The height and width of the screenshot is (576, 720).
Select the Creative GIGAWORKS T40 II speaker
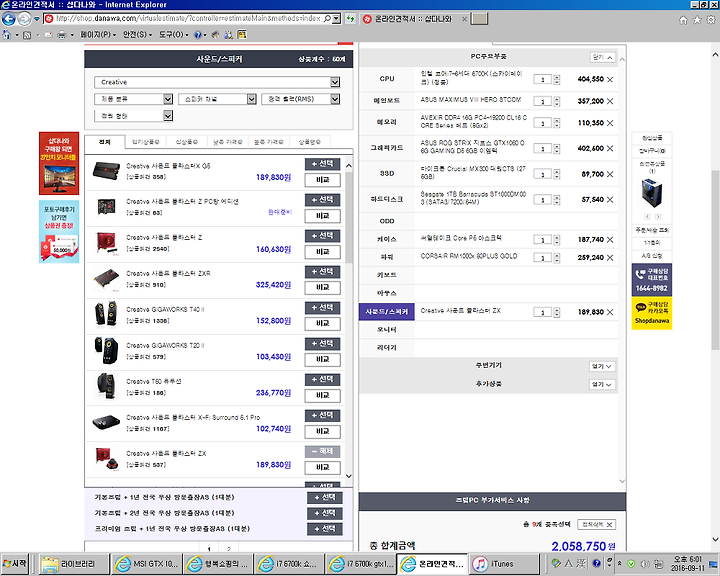(322, 308)
